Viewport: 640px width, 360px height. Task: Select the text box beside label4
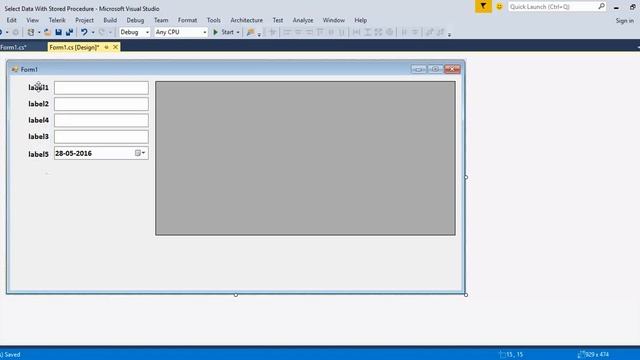(101, 120)
